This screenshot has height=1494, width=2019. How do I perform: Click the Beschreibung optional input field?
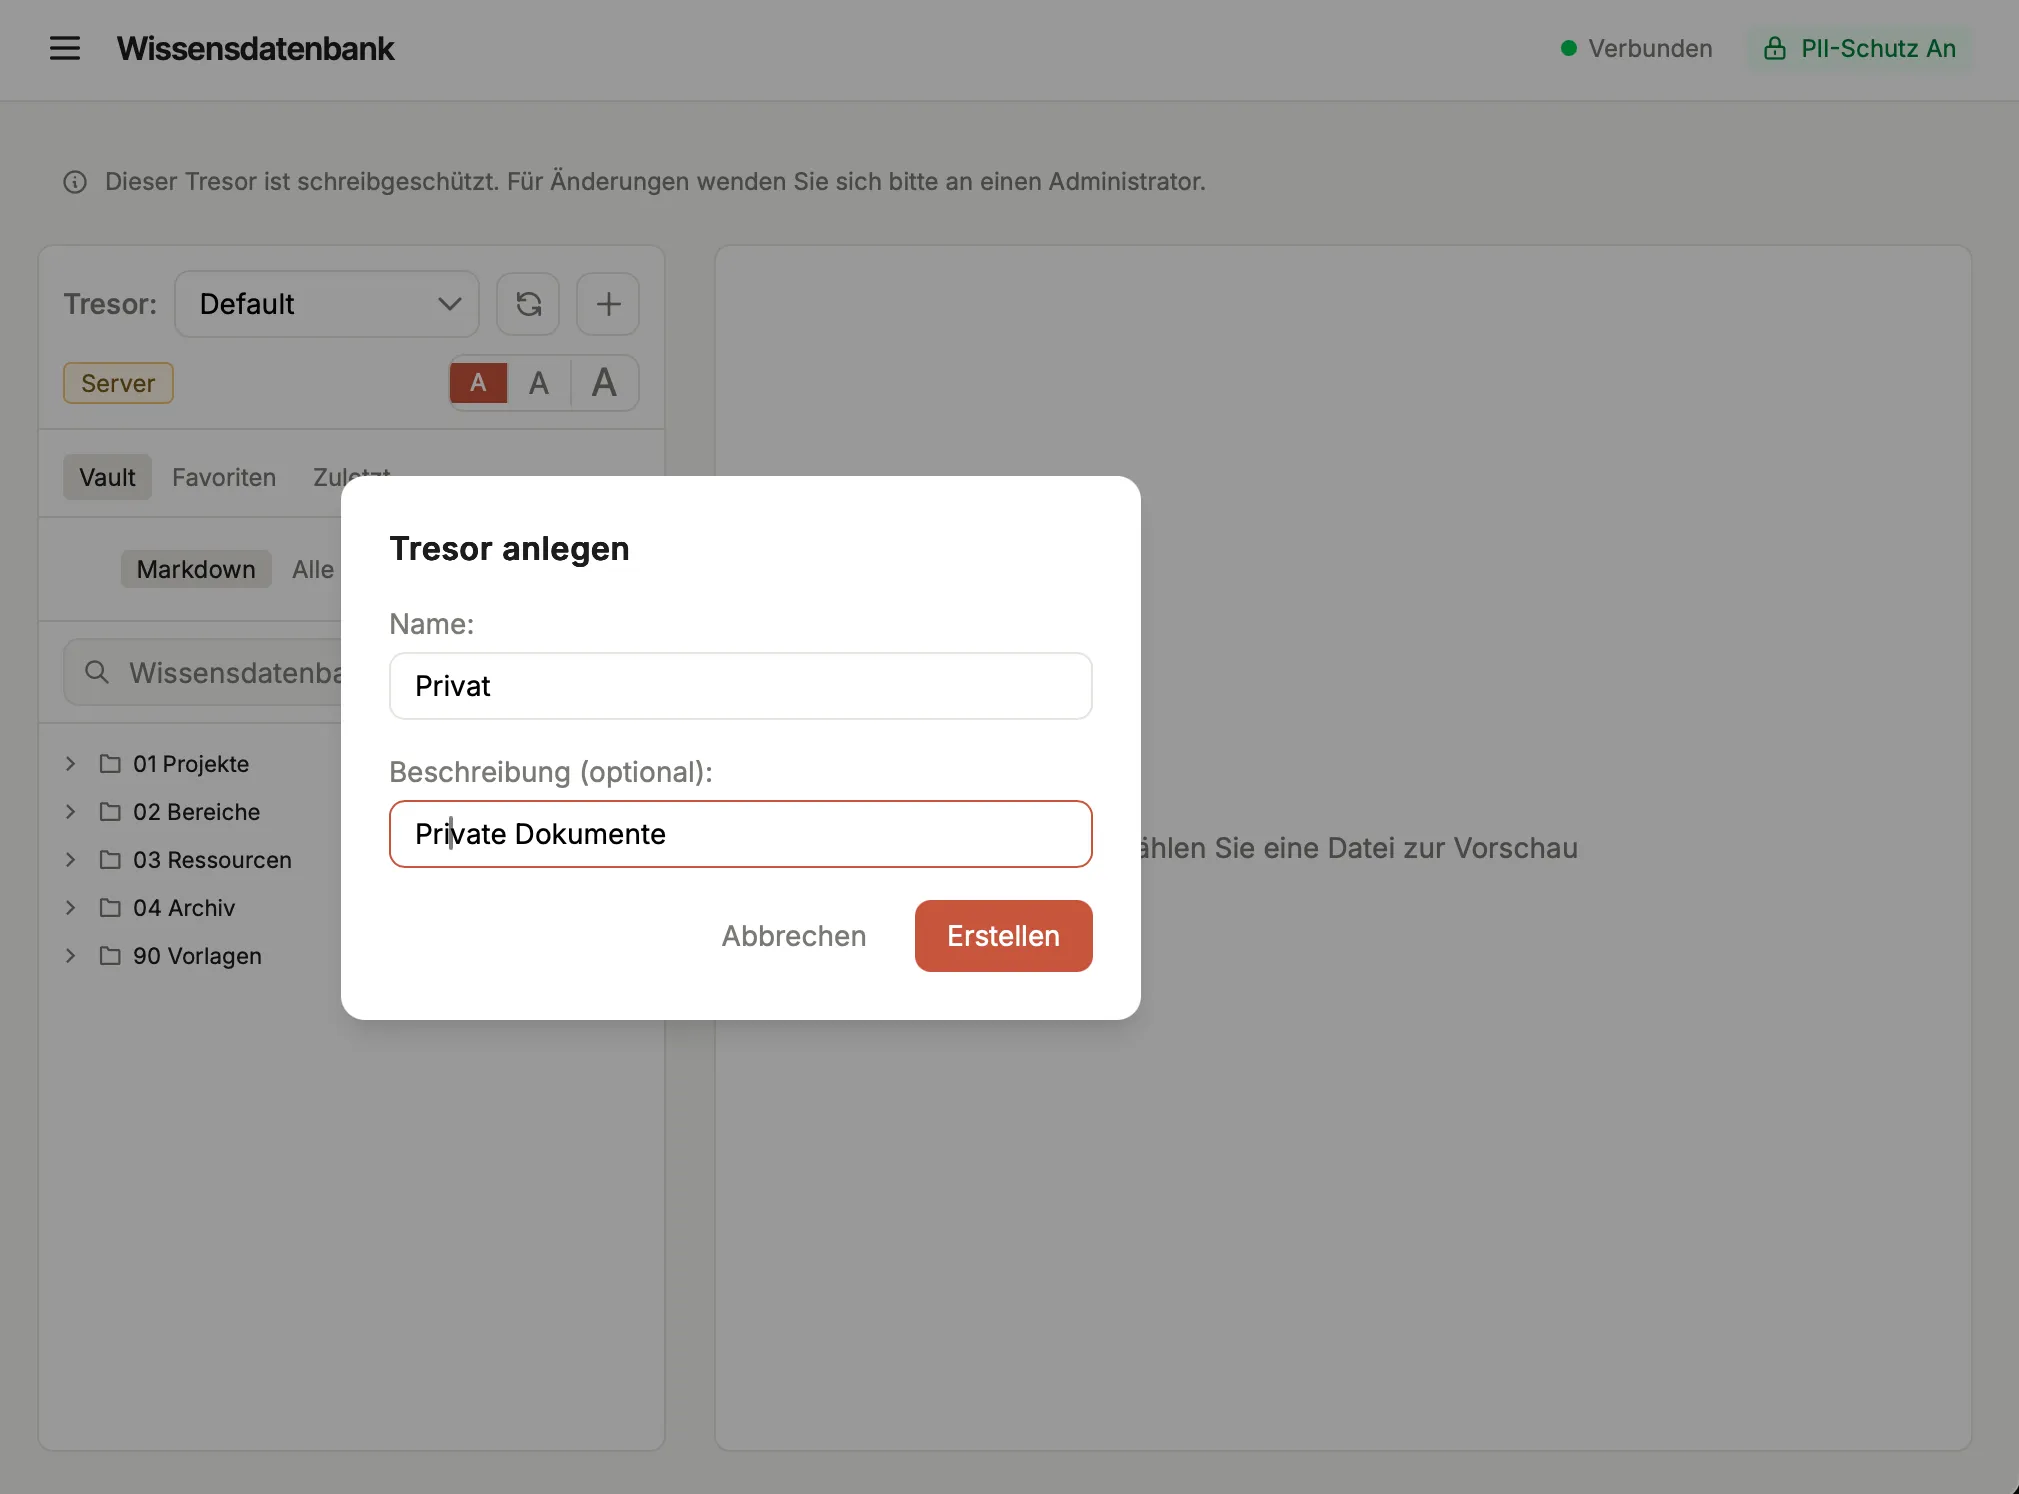tap(740, 834)
